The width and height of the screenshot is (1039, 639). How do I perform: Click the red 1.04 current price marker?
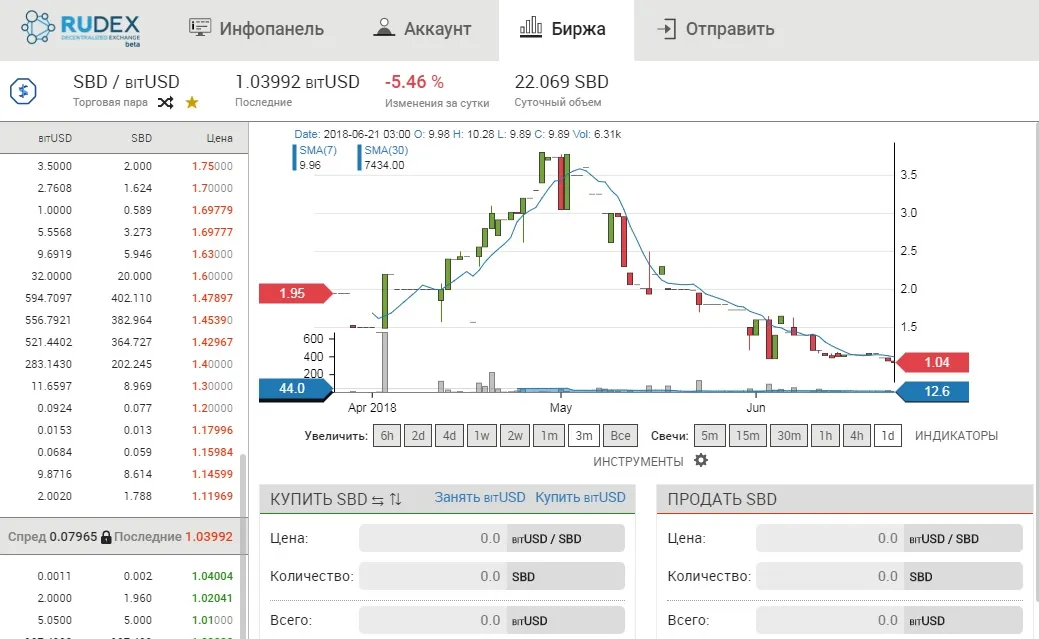(932, 363)
